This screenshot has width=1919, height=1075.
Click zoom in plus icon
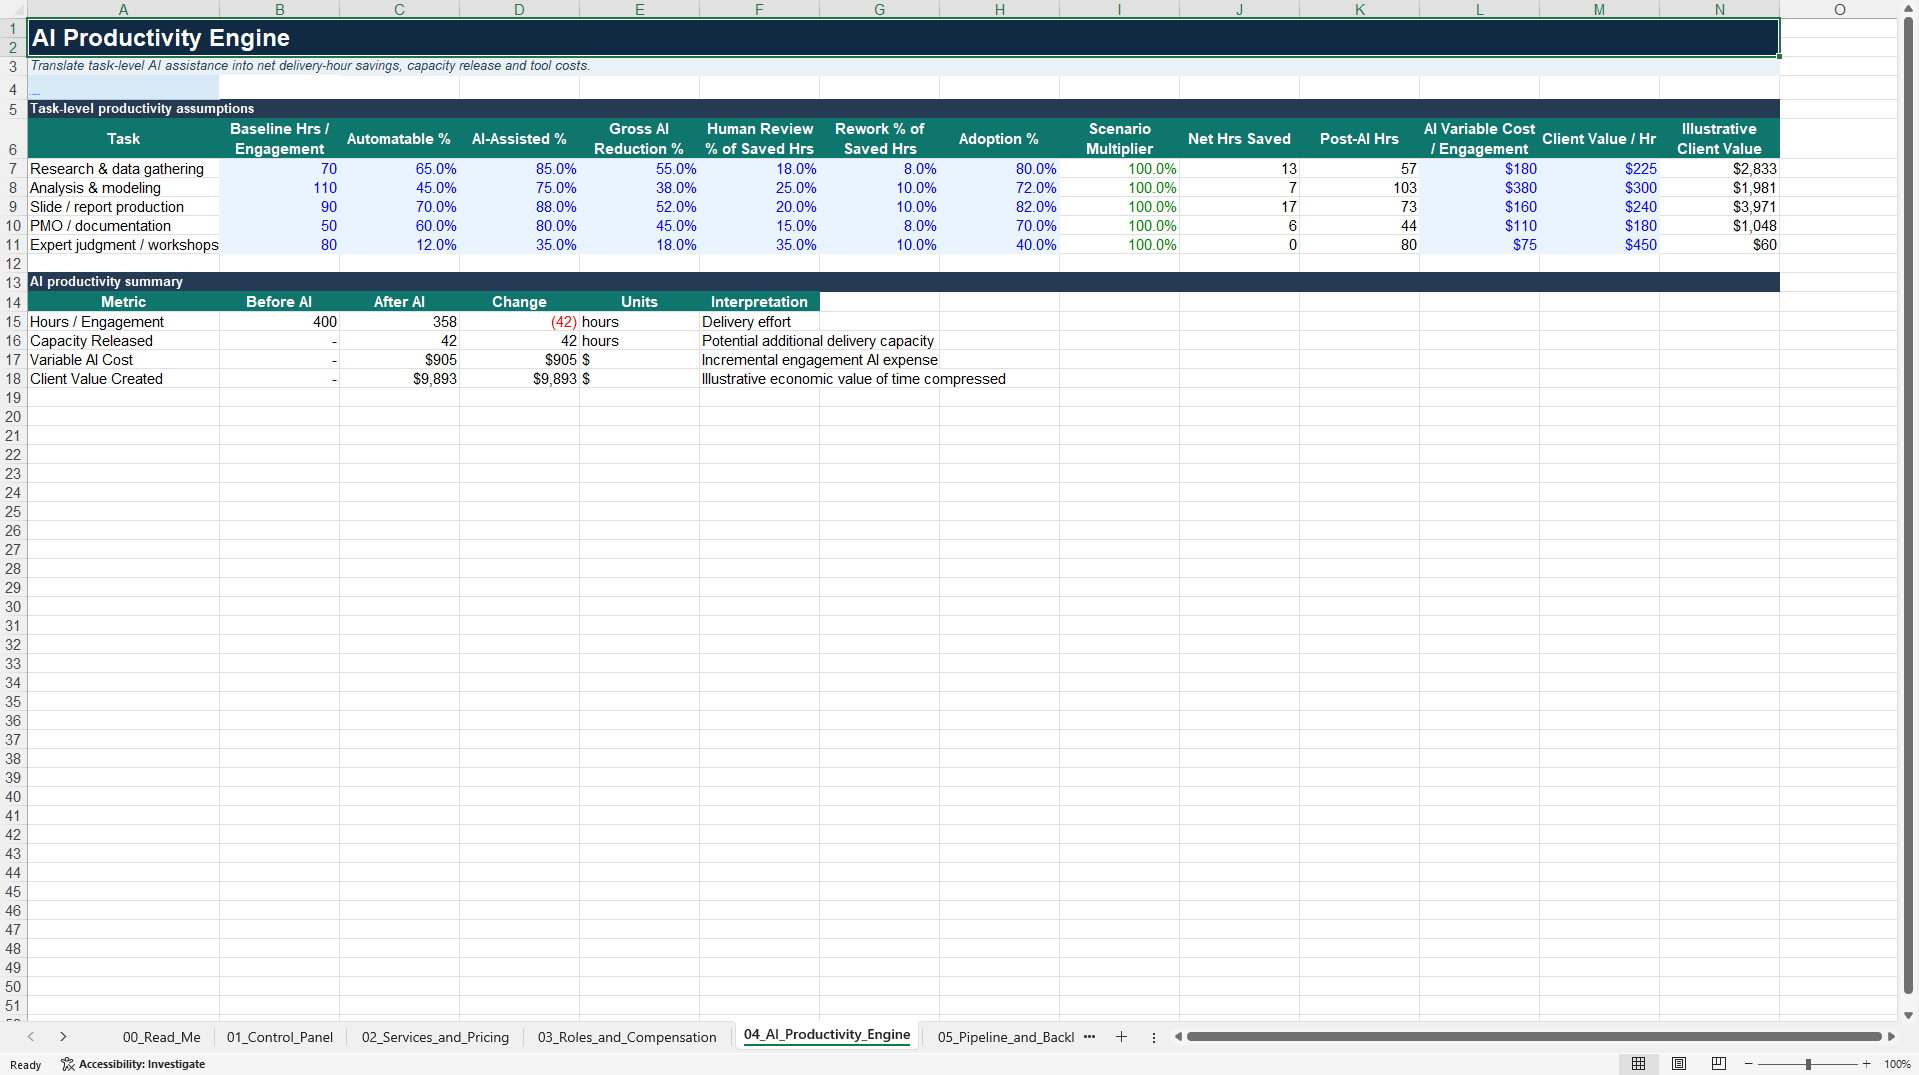(1866, 1064)
